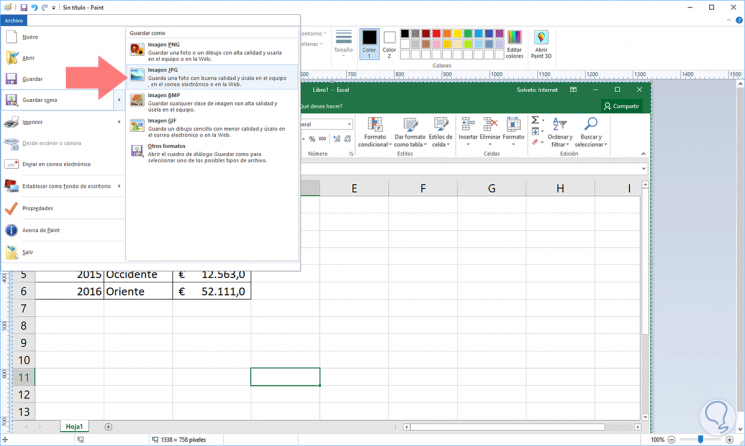Screen dimensions: 745x446
Task: Pick the purple color in palette
Action: [x=499, y=33]
